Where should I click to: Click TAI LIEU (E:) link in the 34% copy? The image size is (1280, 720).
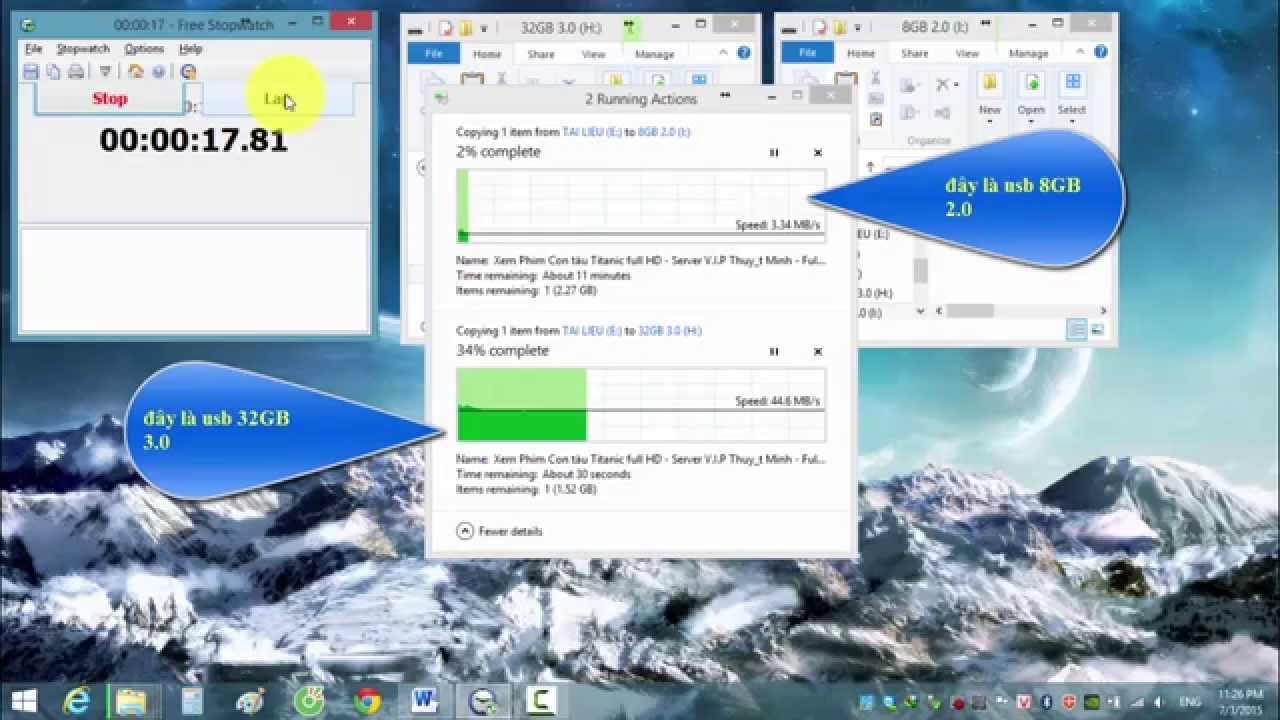(x=592, y=330)
